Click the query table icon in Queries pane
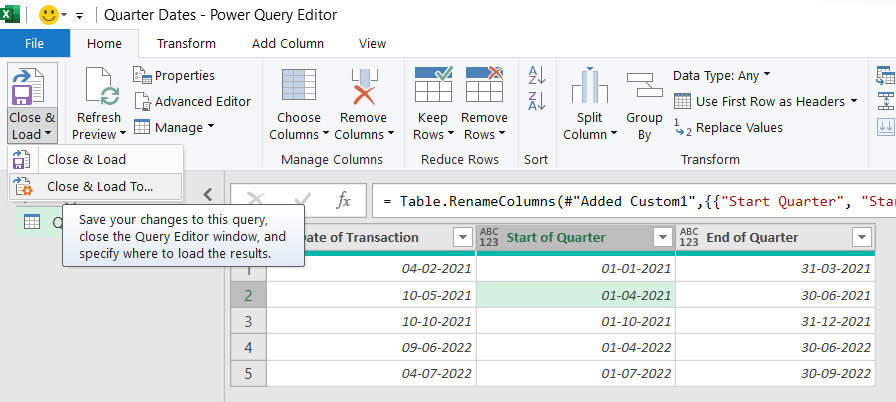896x402 pixels. pyautogui.click(x=32, y=223)
